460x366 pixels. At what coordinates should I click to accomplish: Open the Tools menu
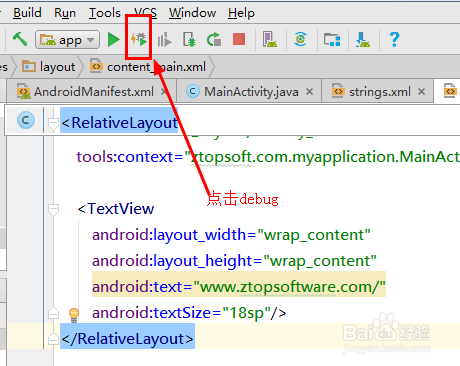[x=105, y=13]
